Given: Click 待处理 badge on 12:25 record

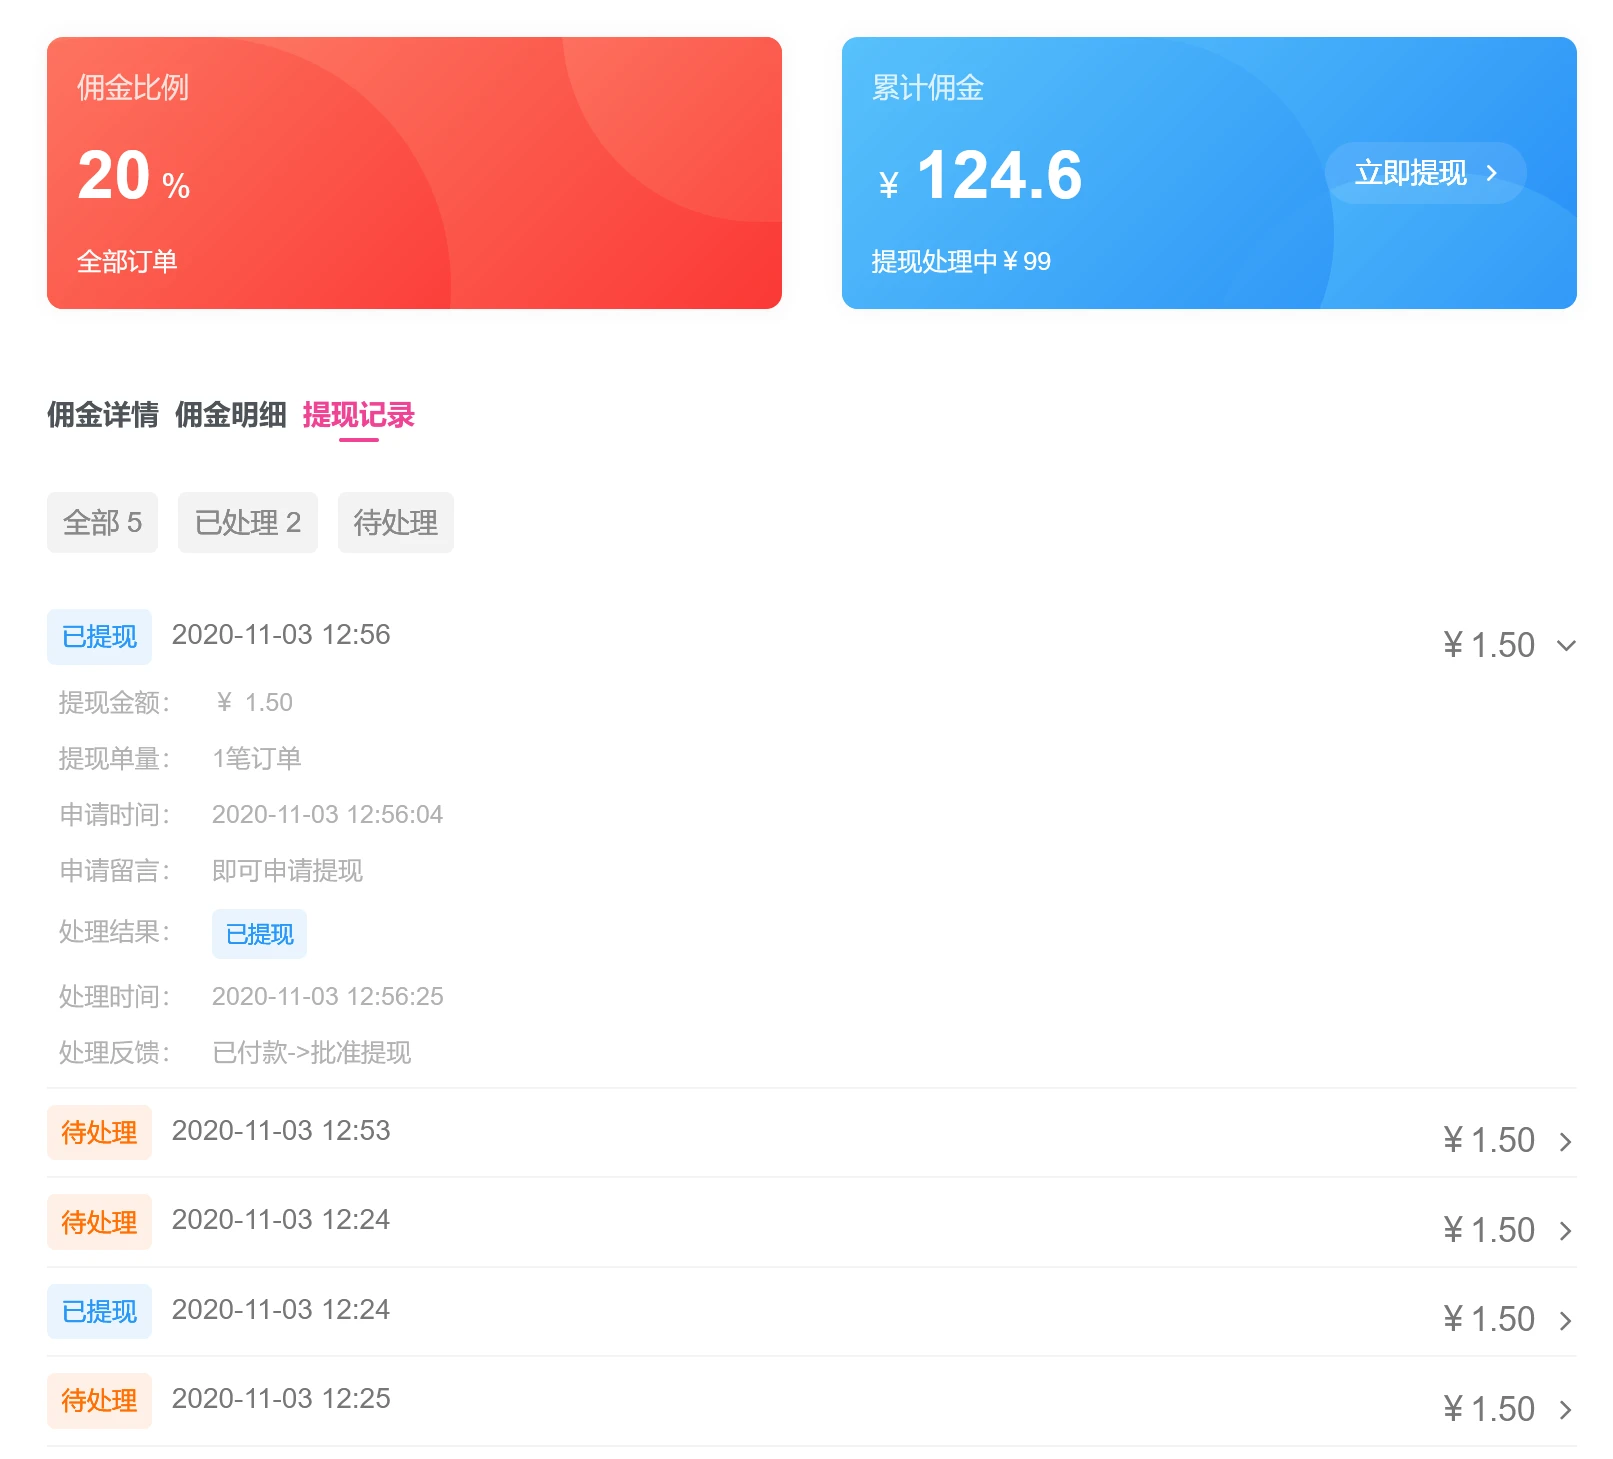Looking at the screenshot, I should pos(99,1401).
